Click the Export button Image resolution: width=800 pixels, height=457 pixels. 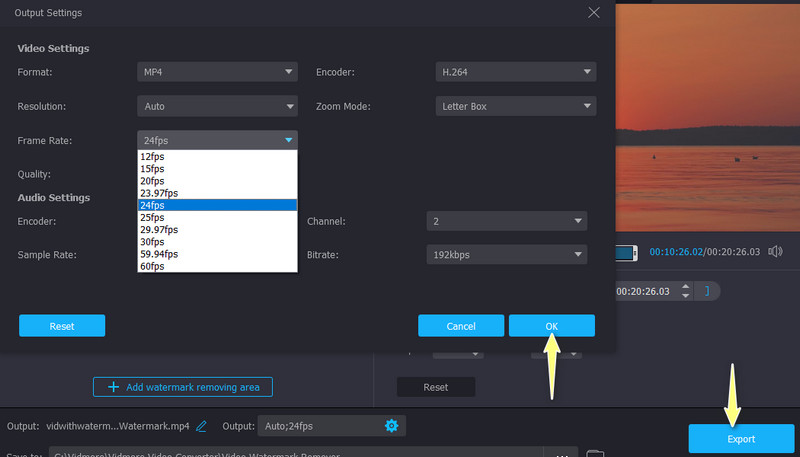742,438
